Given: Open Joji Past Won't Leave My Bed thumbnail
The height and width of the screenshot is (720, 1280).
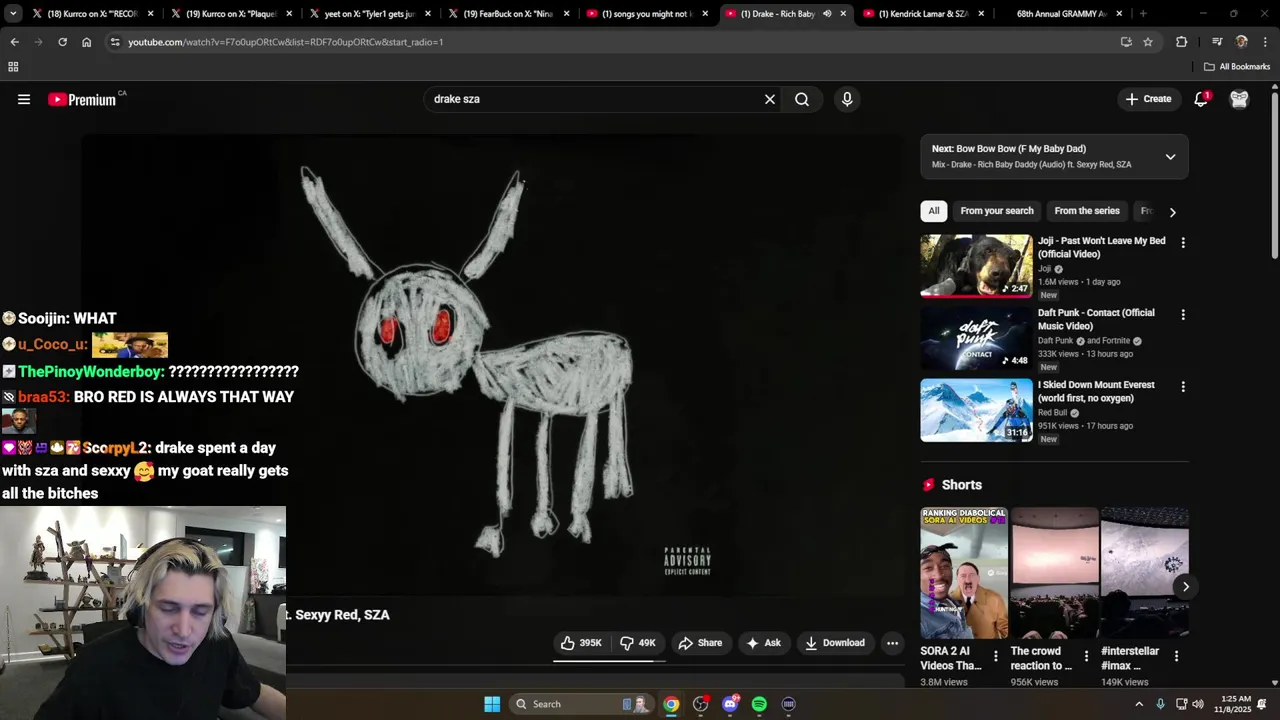Looking at the screenshot, I should [x=976, y=266].
